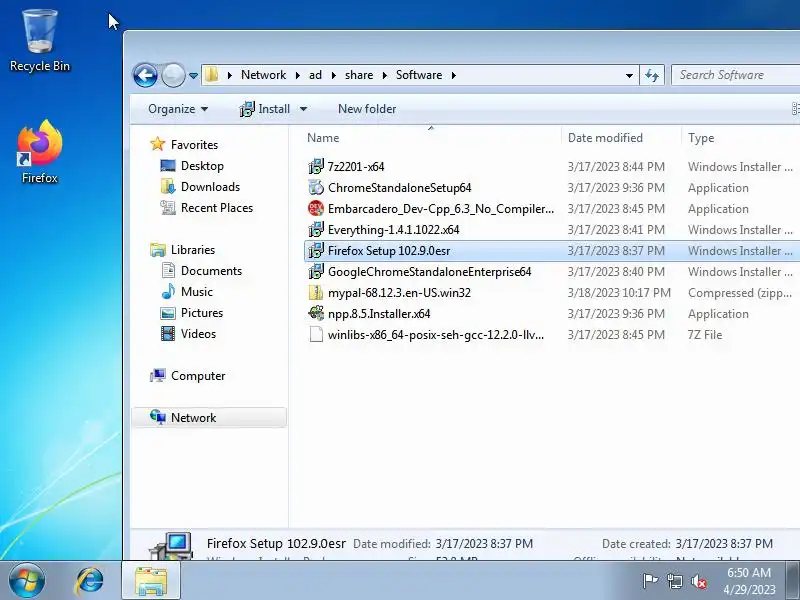Open Downloads in the Favorites list
Image resolution: width=800 pixels, height=600 pixels.
click(x=210, y=187)
